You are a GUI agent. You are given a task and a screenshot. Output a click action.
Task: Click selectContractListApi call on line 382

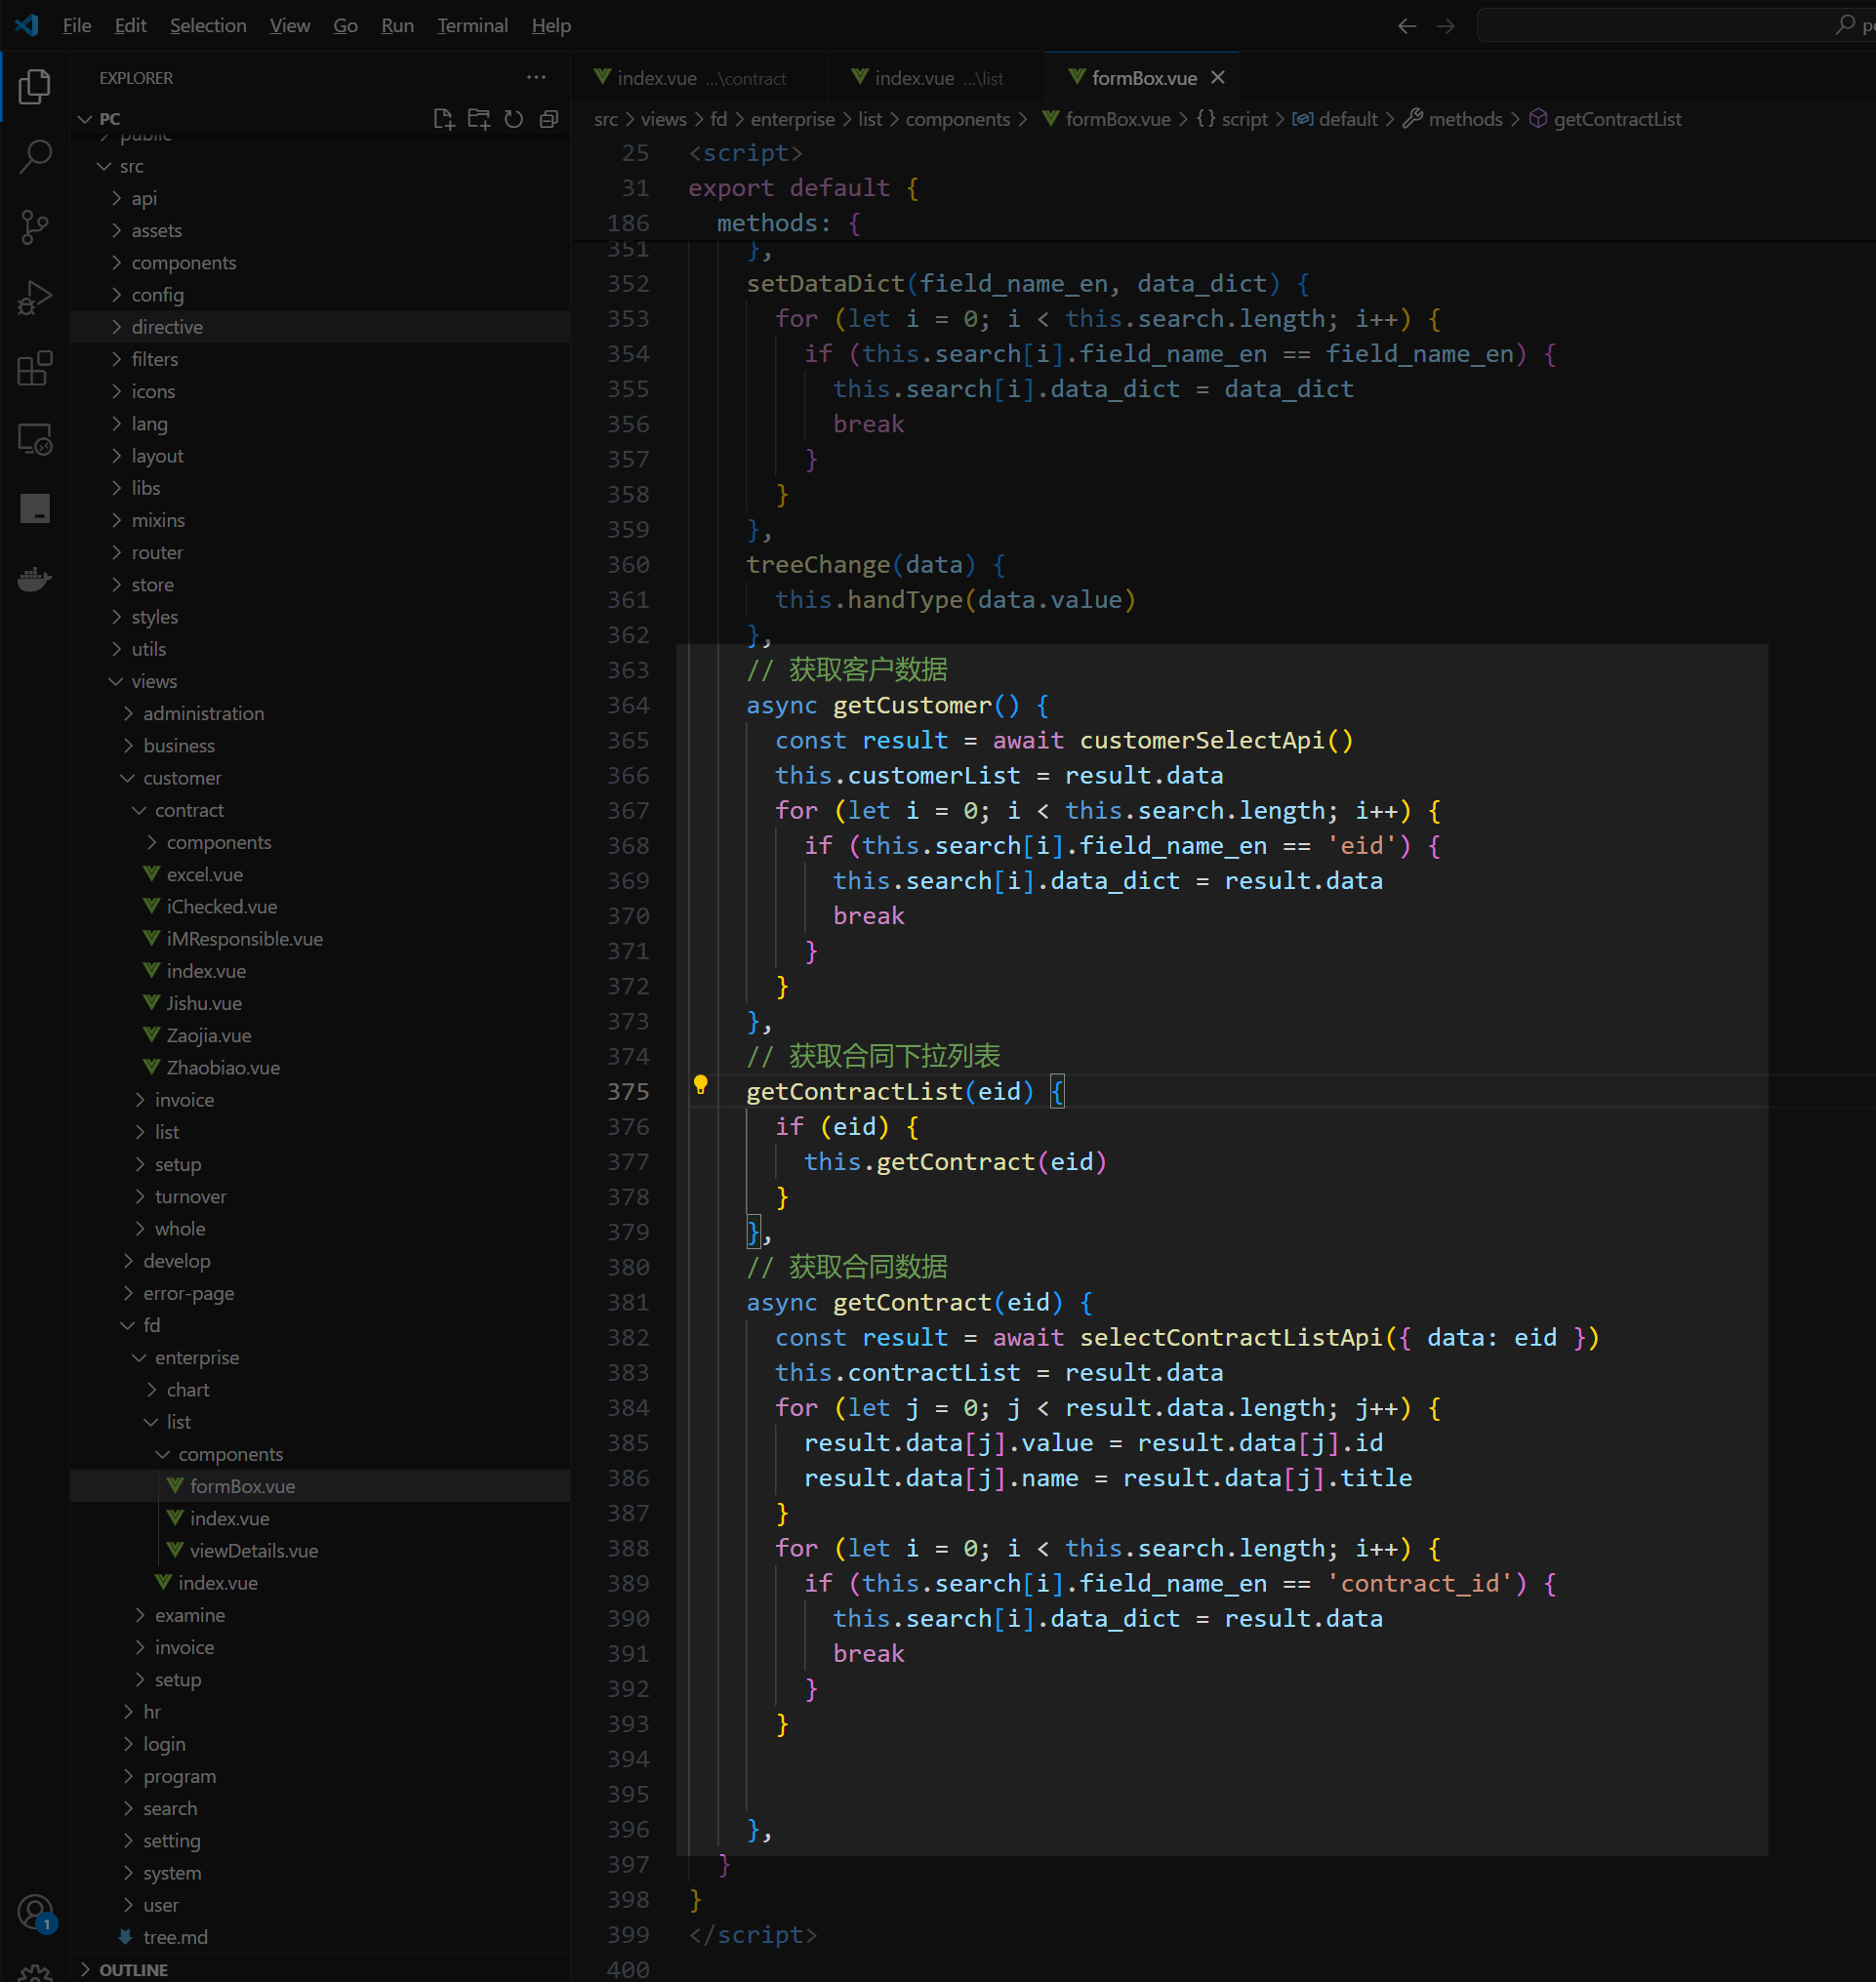pos(1231,1337)
